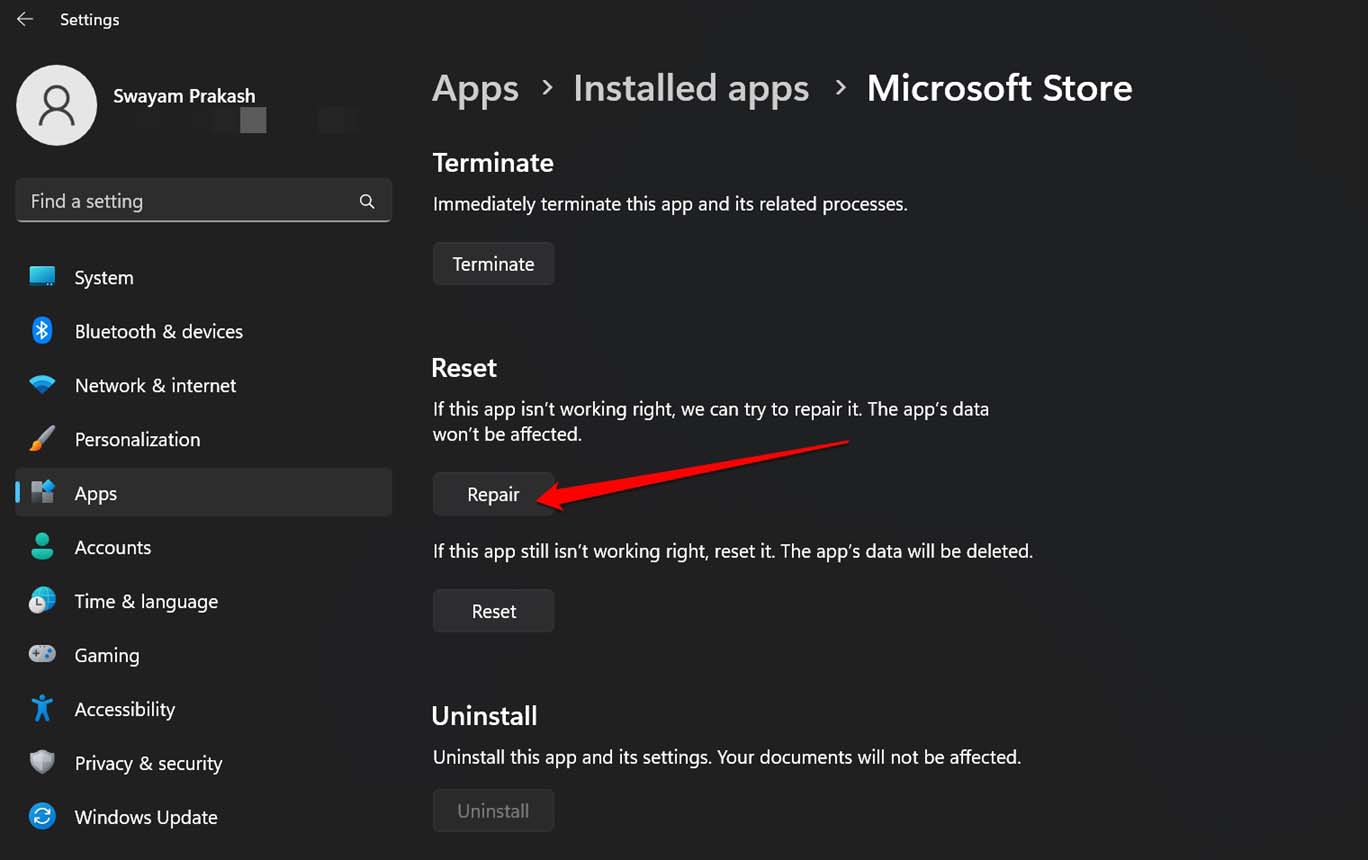The height and width of the screenshot is (860, 1368).
Task: Click the back arrow icon in Settings
Action: (25, 19)
